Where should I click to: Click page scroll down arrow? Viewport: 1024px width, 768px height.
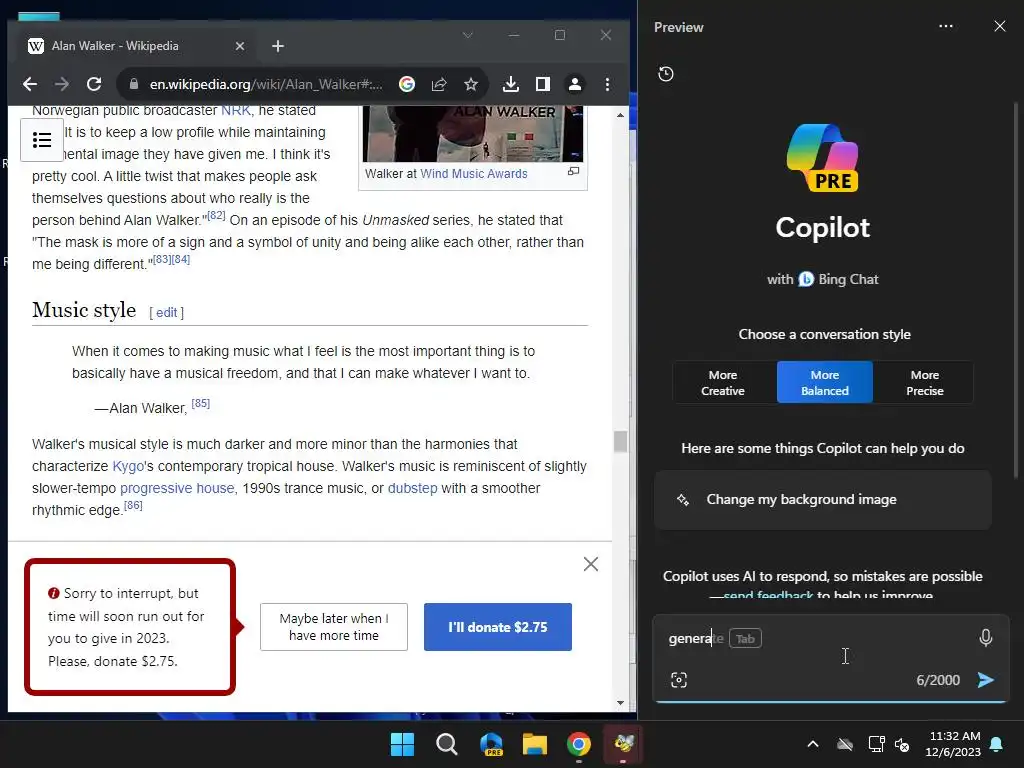620,703
